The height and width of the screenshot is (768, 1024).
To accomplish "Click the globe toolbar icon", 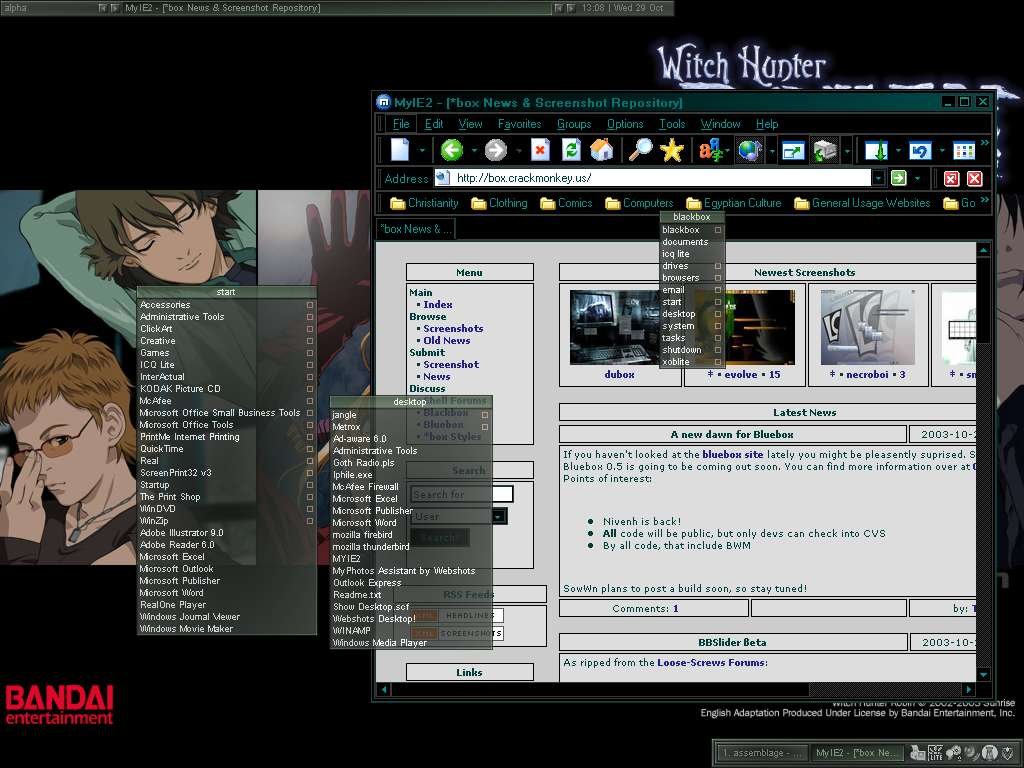I will [750, 151].
